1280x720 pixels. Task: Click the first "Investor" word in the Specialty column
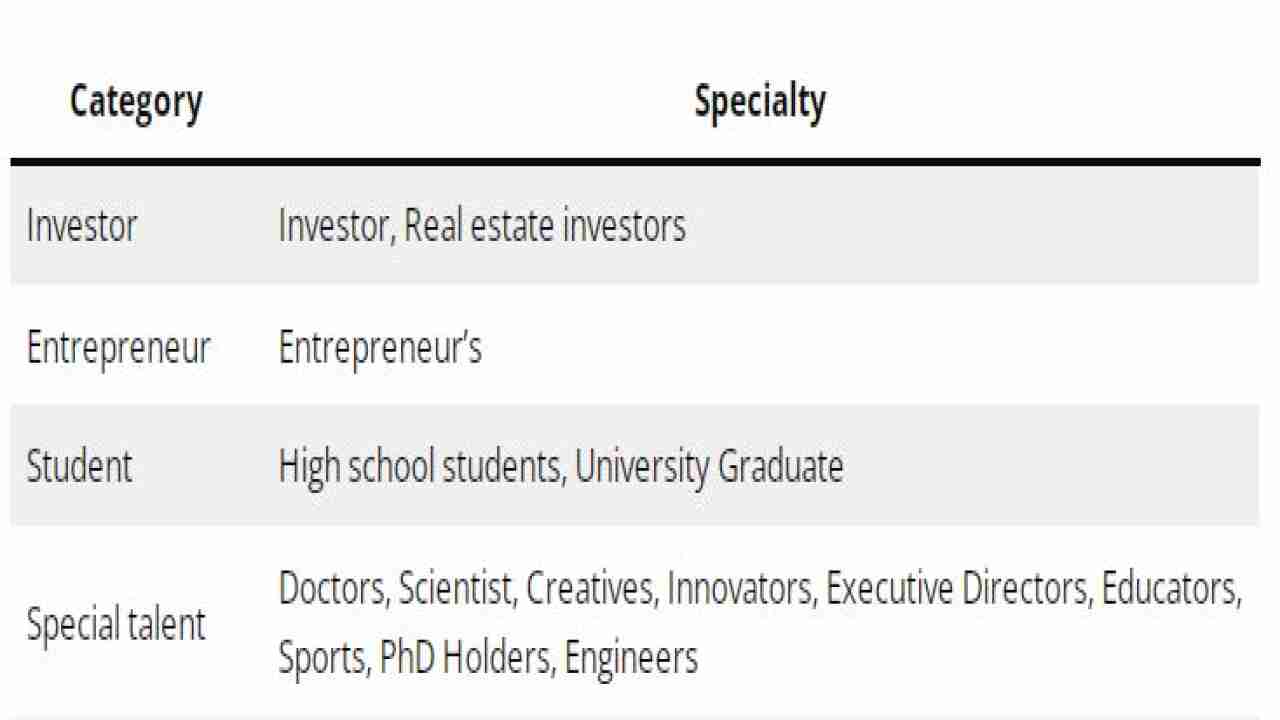pyautogui.click(x=337, y=226)
